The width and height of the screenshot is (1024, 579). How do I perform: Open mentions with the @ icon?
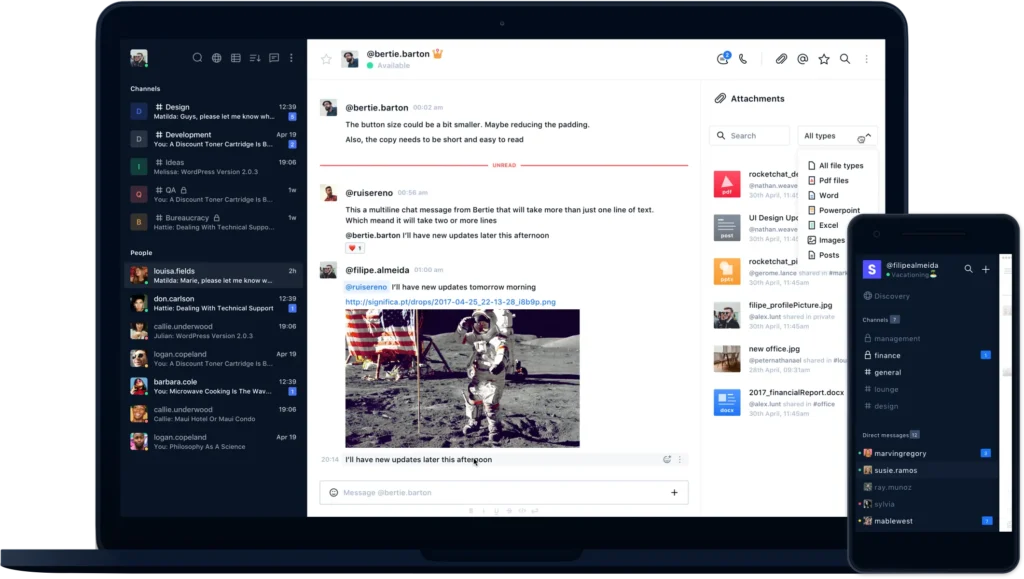point(802,59)
